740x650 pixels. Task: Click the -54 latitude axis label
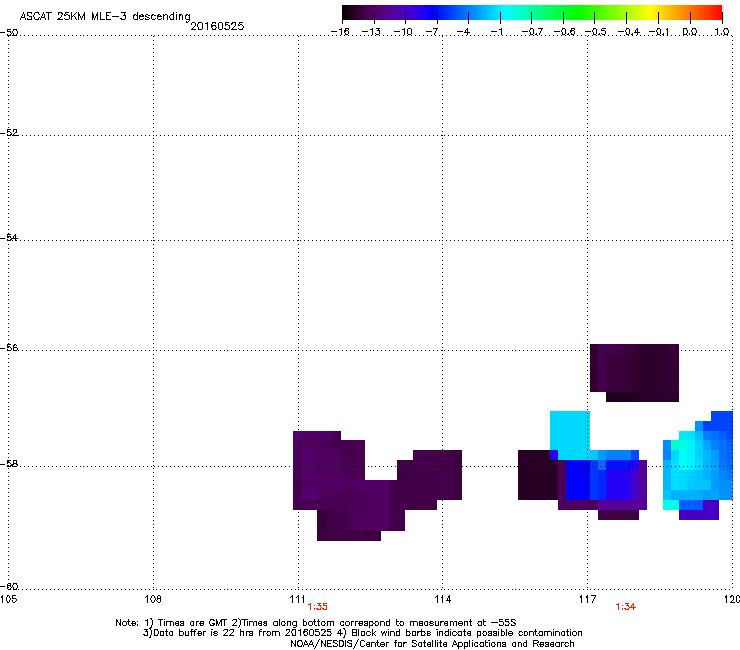point(9,237)
